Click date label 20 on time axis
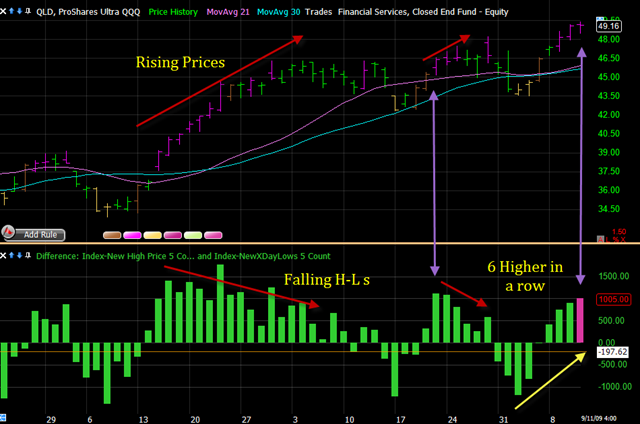Viewport: 640px width, 424px height. [x=195, y=420]
